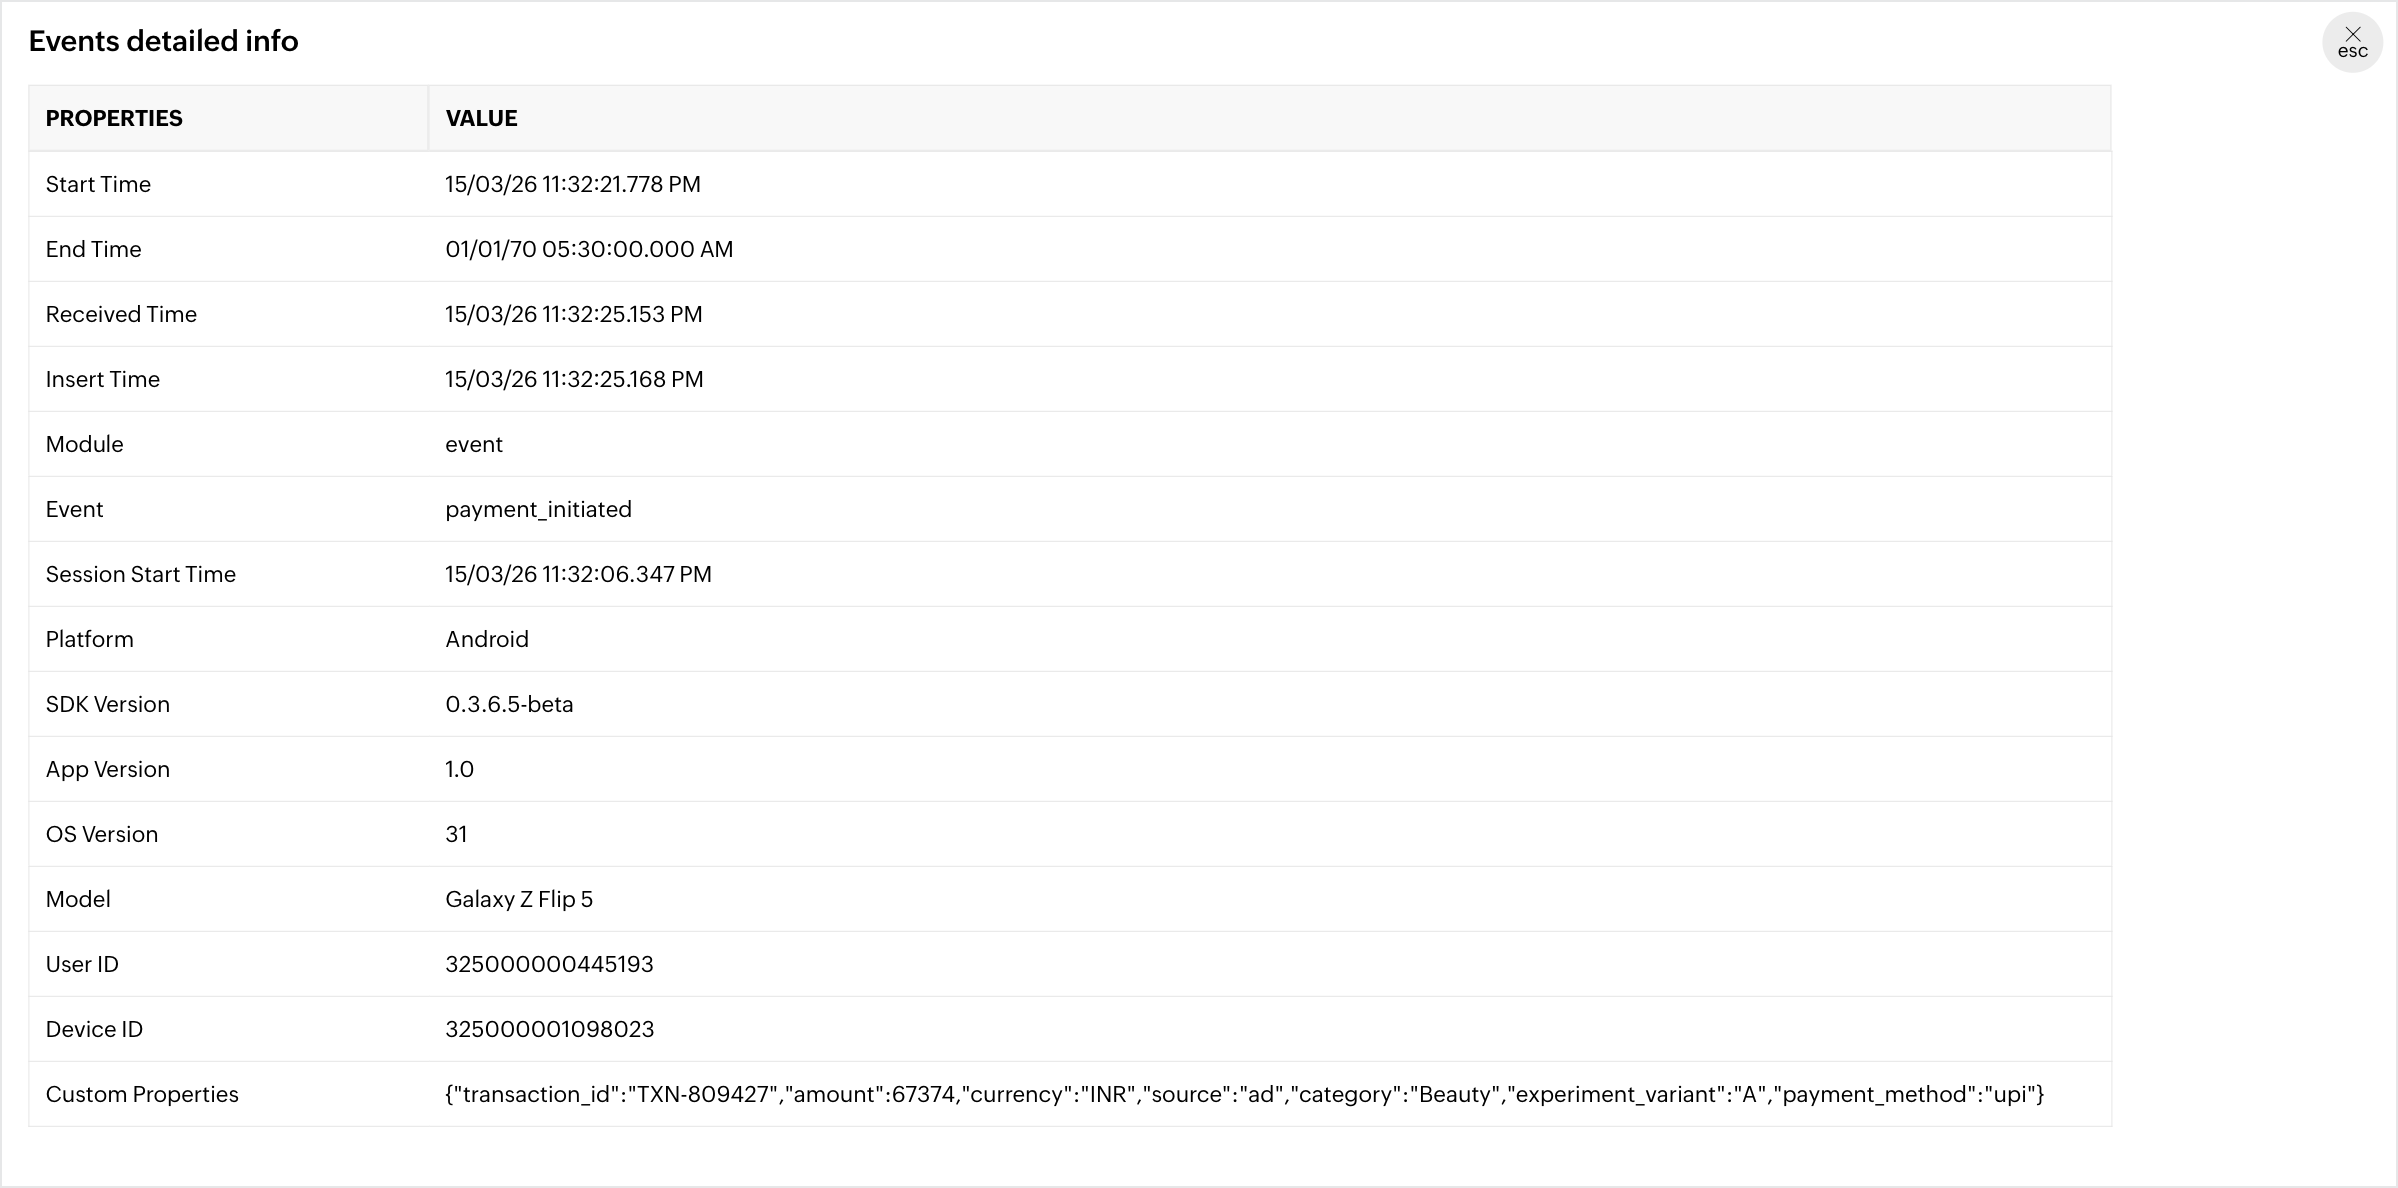
Task: Click the SDK Version 0.3.6.5-beta value
Action: (x=509, y=704)
